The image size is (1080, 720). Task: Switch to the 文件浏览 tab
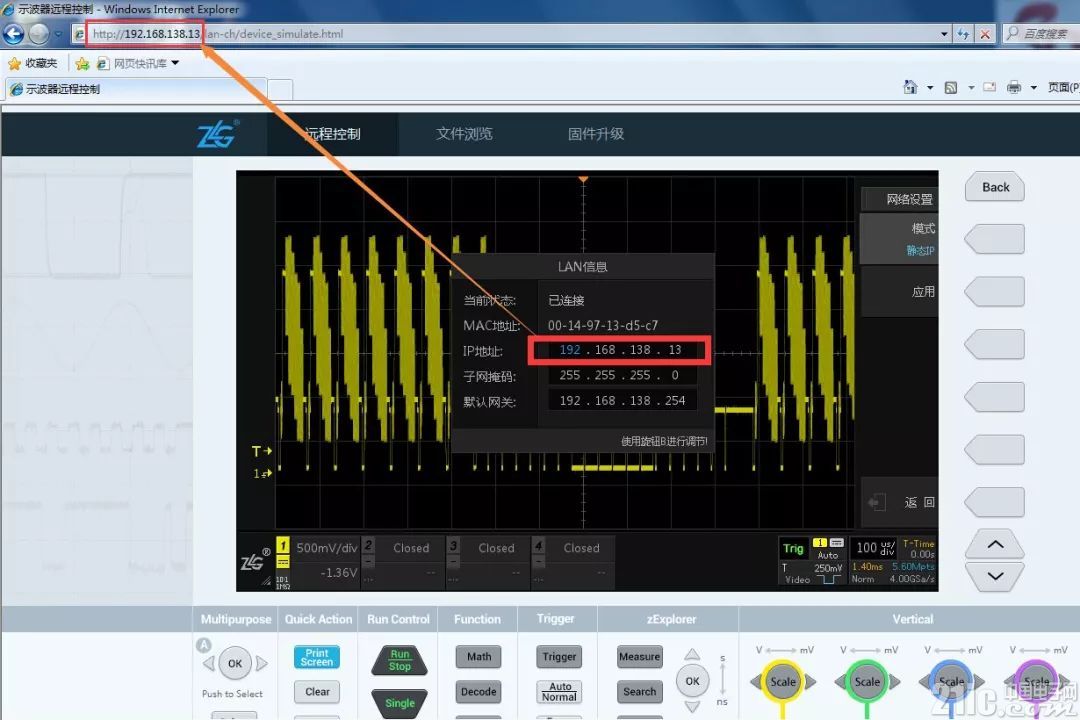(x=464, y=134)
